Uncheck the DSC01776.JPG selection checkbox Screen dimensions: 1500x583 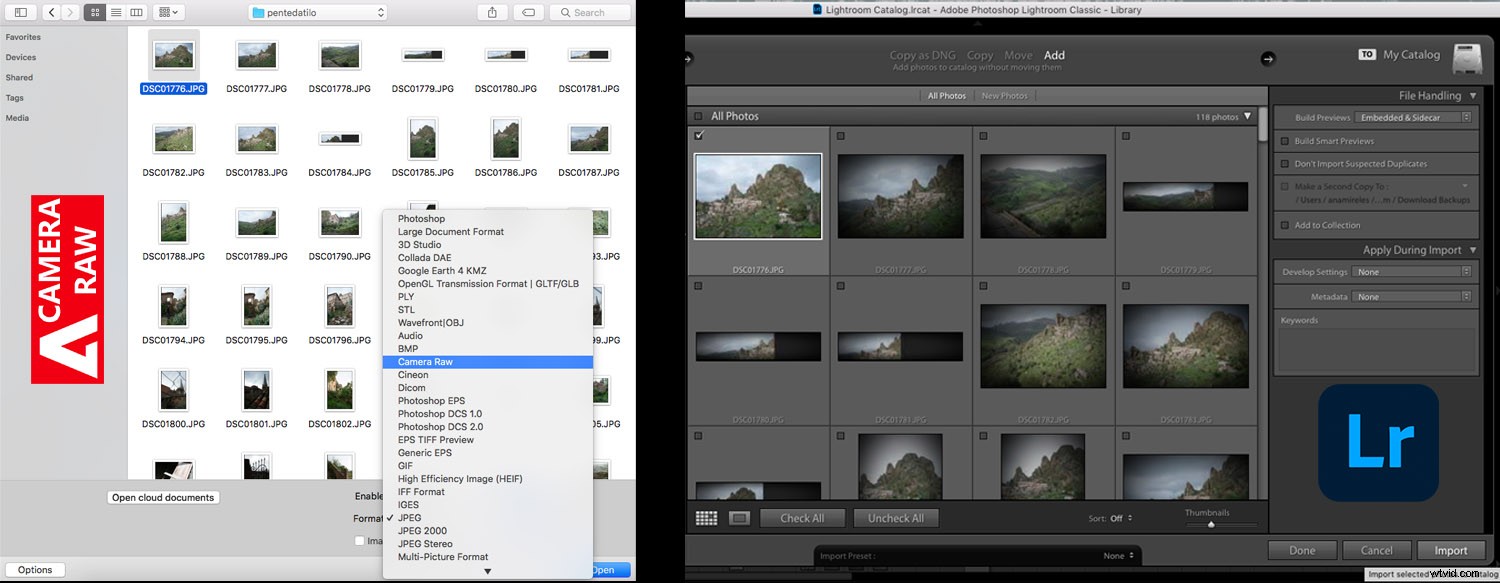697,135
